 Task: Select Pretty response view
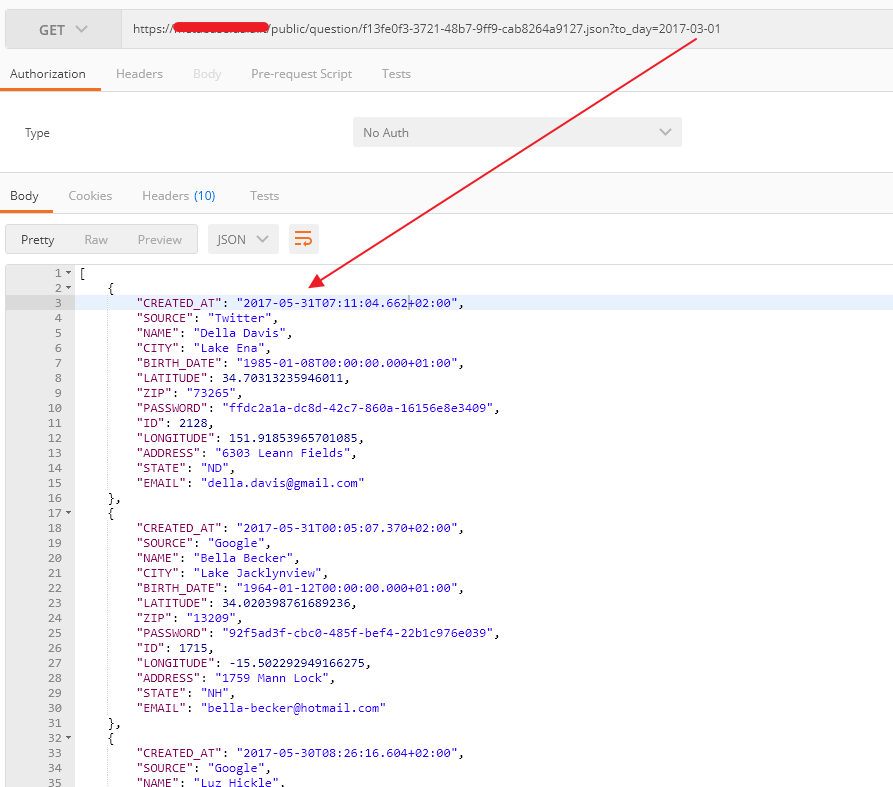pyautogui.click(x=38, y=239)
